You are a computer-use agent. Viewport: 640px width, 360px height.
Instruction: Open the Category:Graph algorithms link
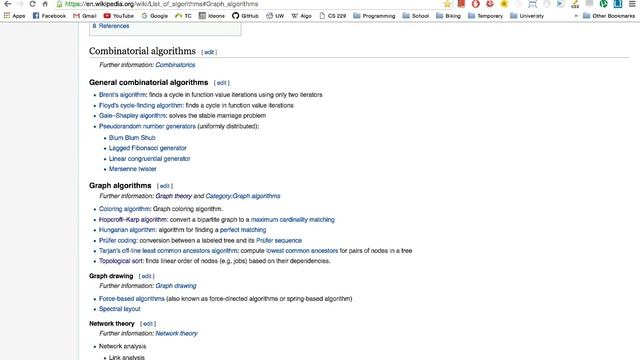pos(243,196)
